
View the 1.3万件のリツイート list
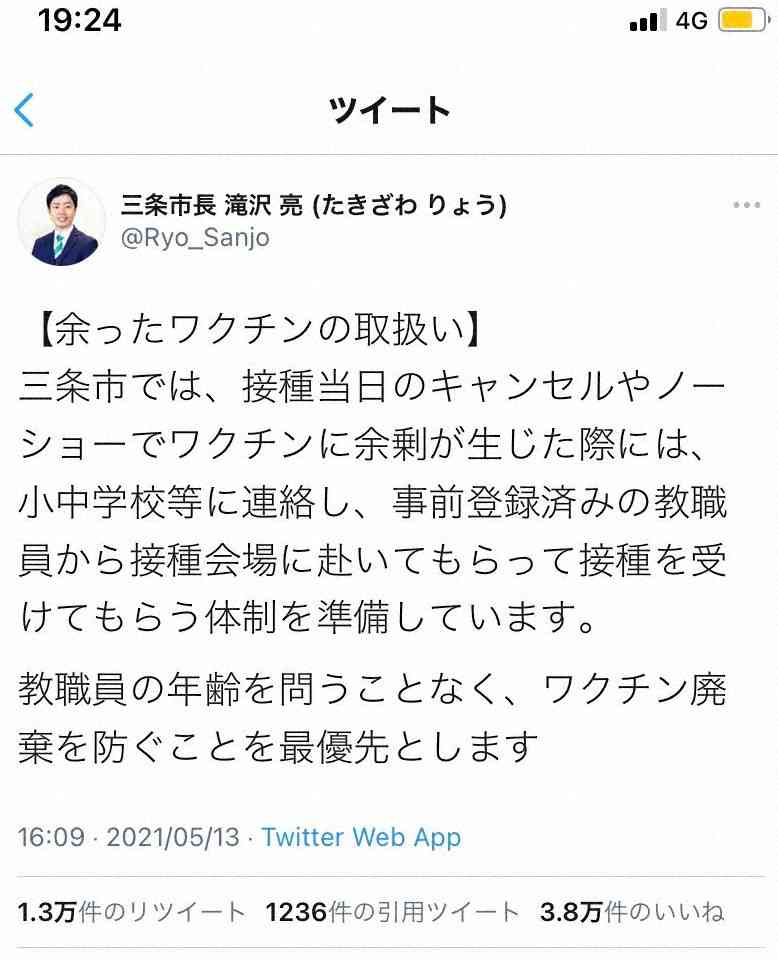(x=132, y=912)
